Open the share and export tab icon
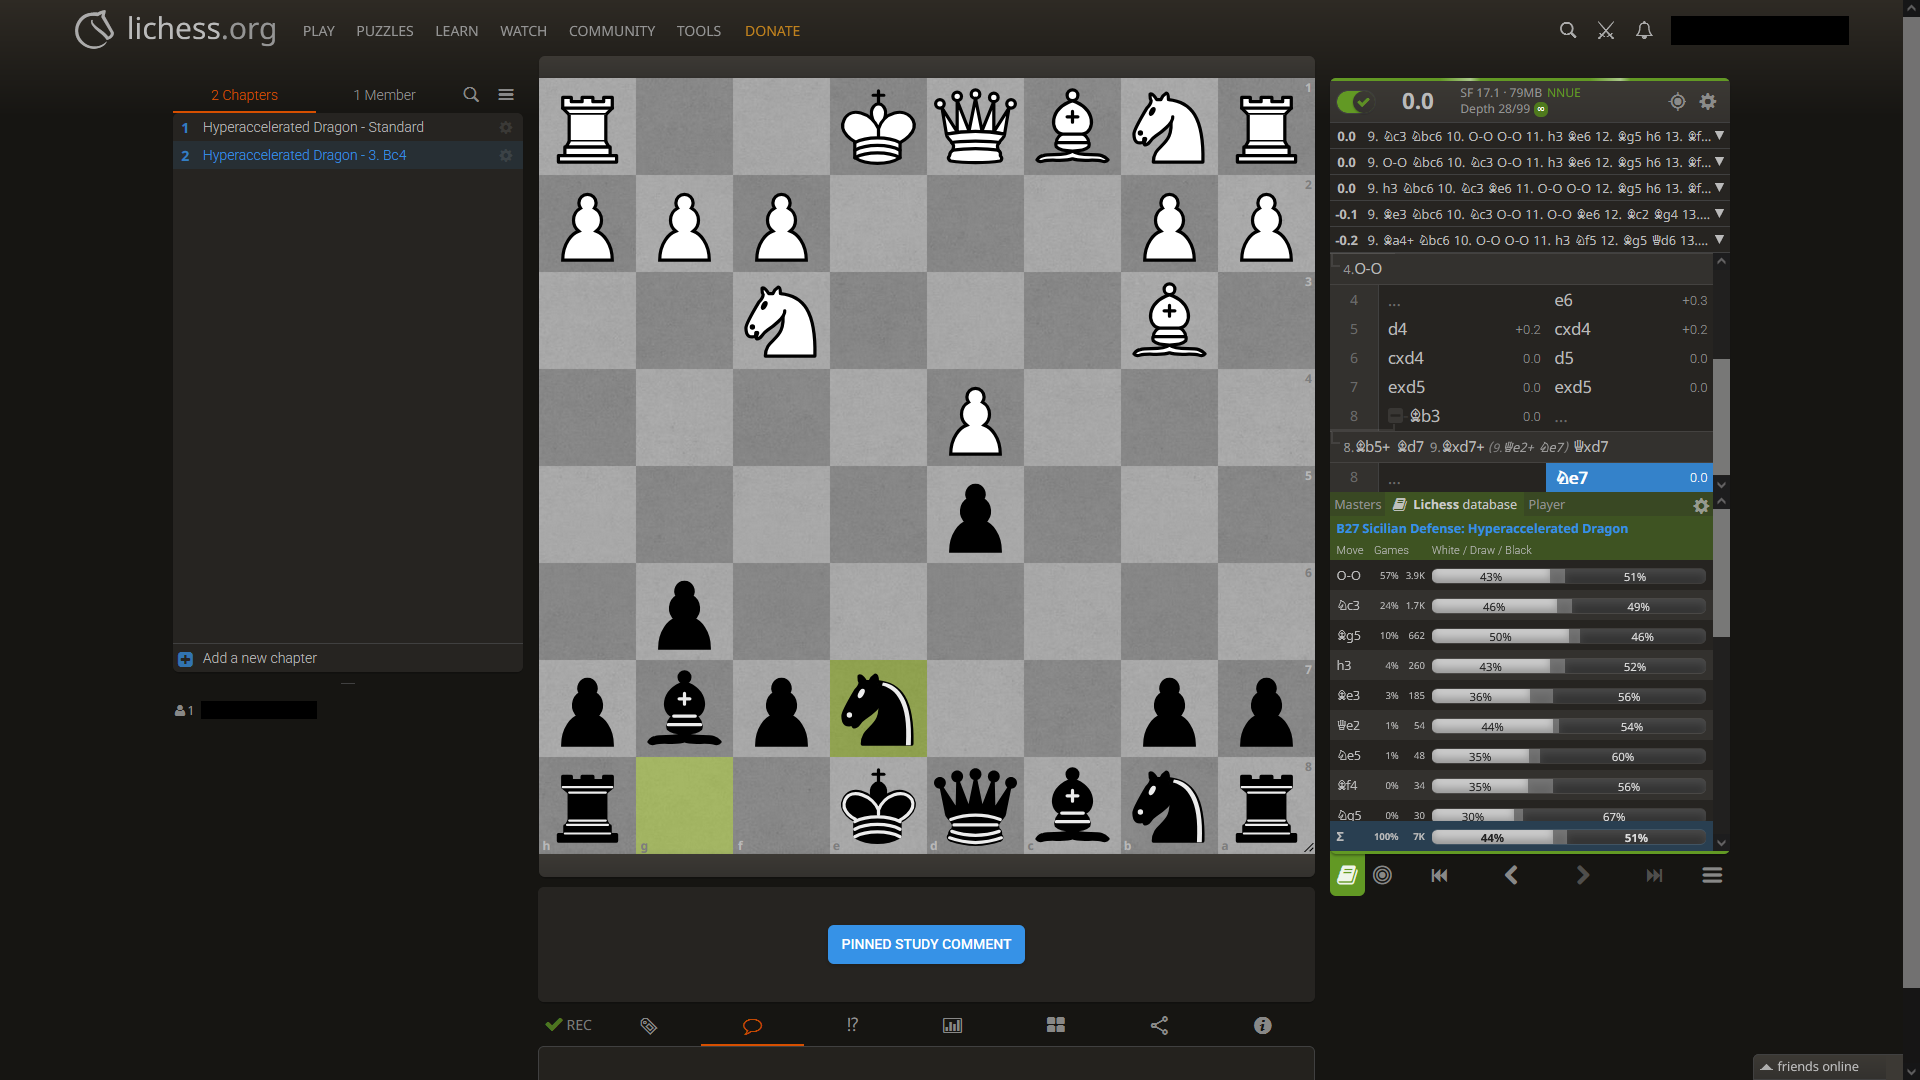This screenshot has height=1080, width=1920. [1159, 1025]
